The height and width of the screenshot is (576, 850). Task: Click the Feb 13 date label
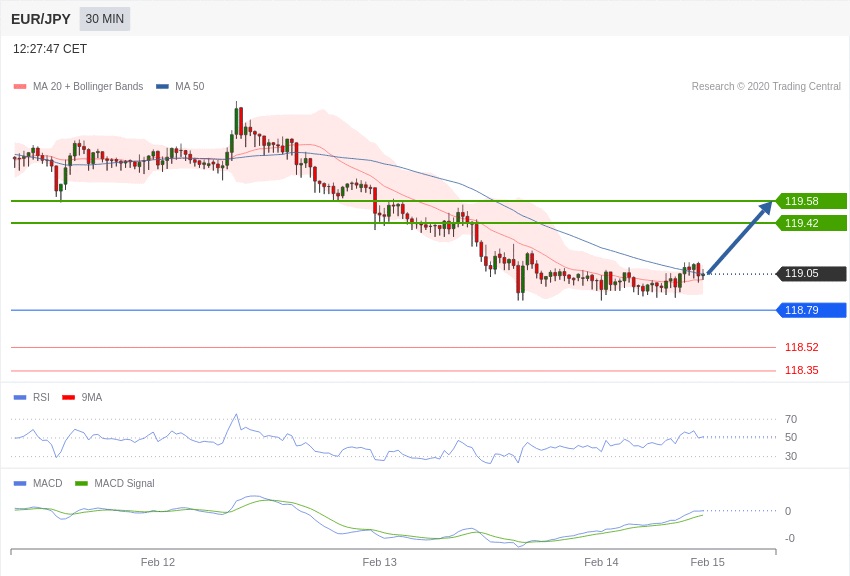[380, 562]
